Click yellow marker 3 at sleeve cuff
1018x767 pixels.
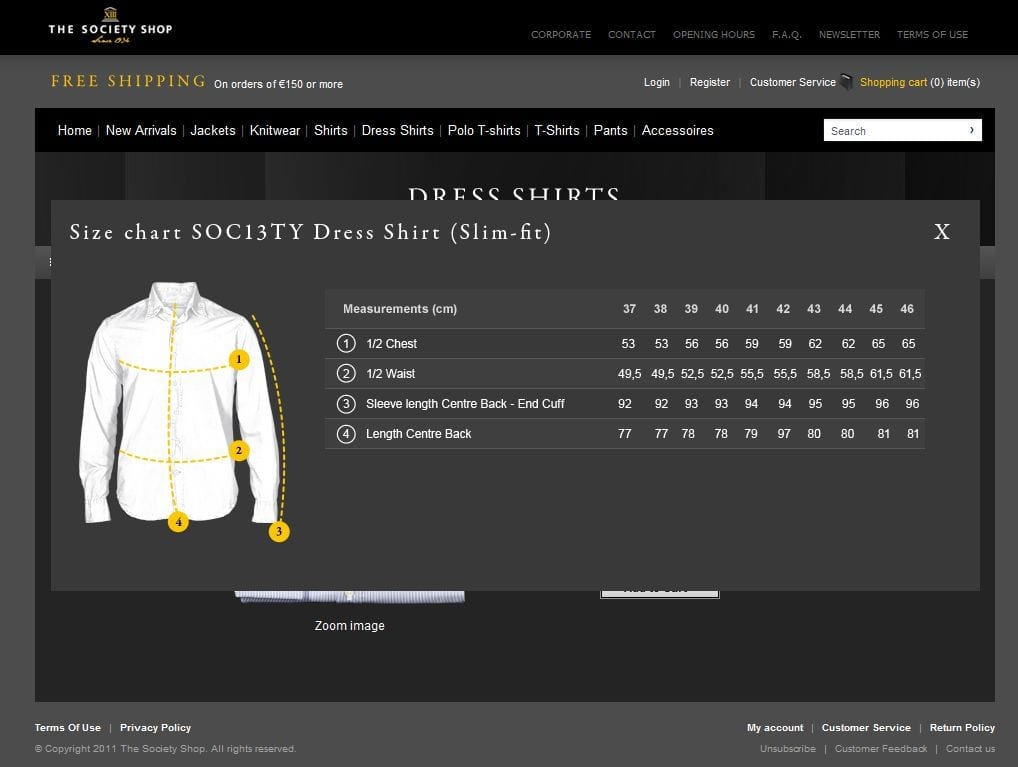(x=279, y=531)
